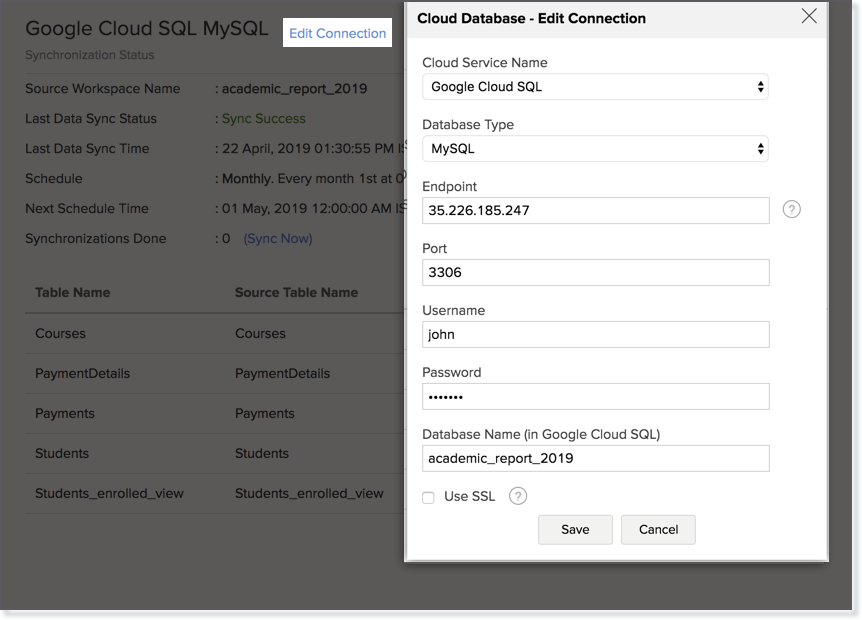Enable the Use SSL checkbox
The image size is (862, 620).
click(x=428, y=497)
